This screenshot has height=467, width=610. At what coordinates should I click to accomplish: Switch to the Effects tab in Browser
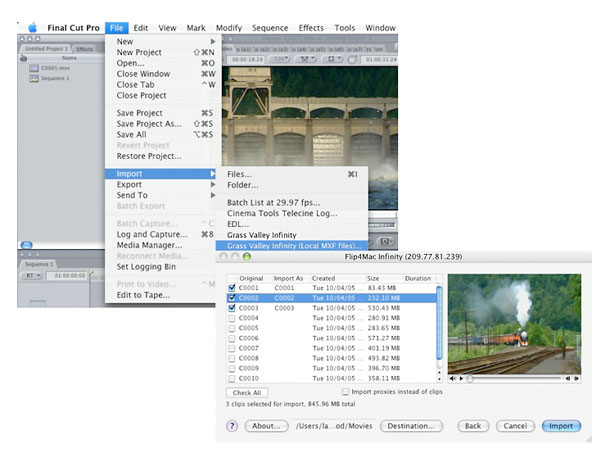(x=84, y=49)
